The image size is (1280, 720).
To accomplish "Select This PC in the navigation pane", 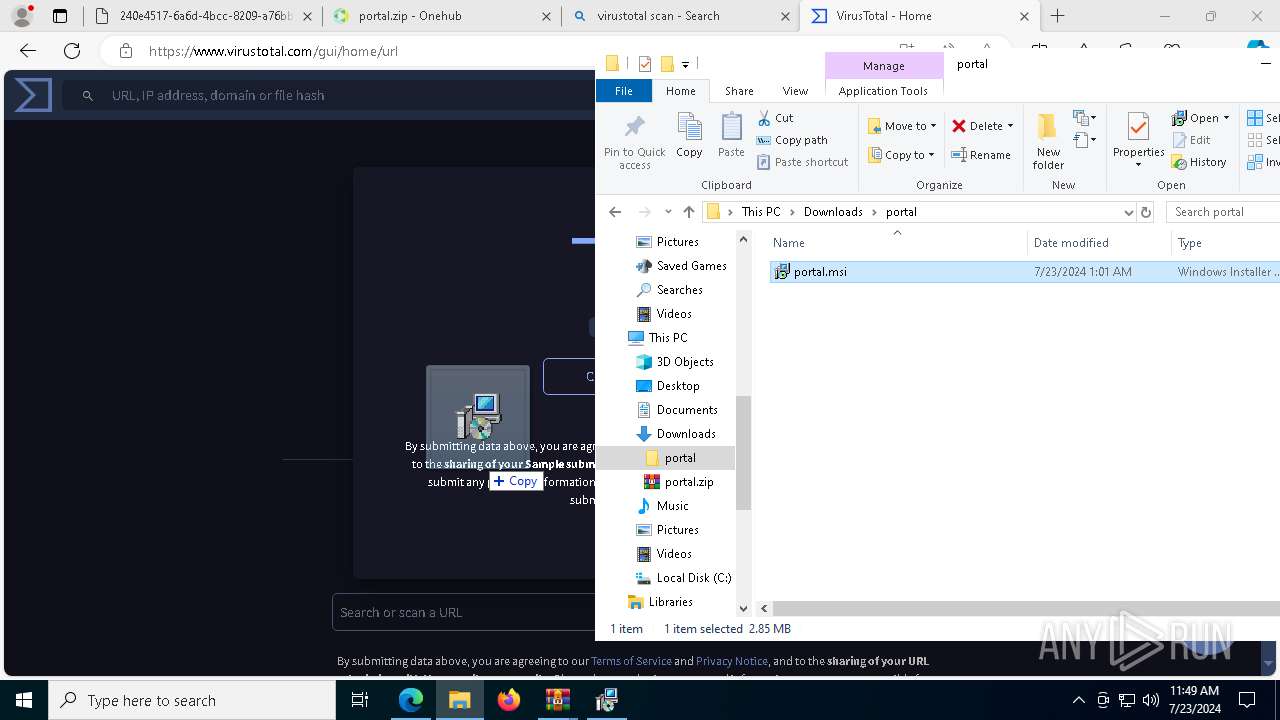I will pos(667,338).
